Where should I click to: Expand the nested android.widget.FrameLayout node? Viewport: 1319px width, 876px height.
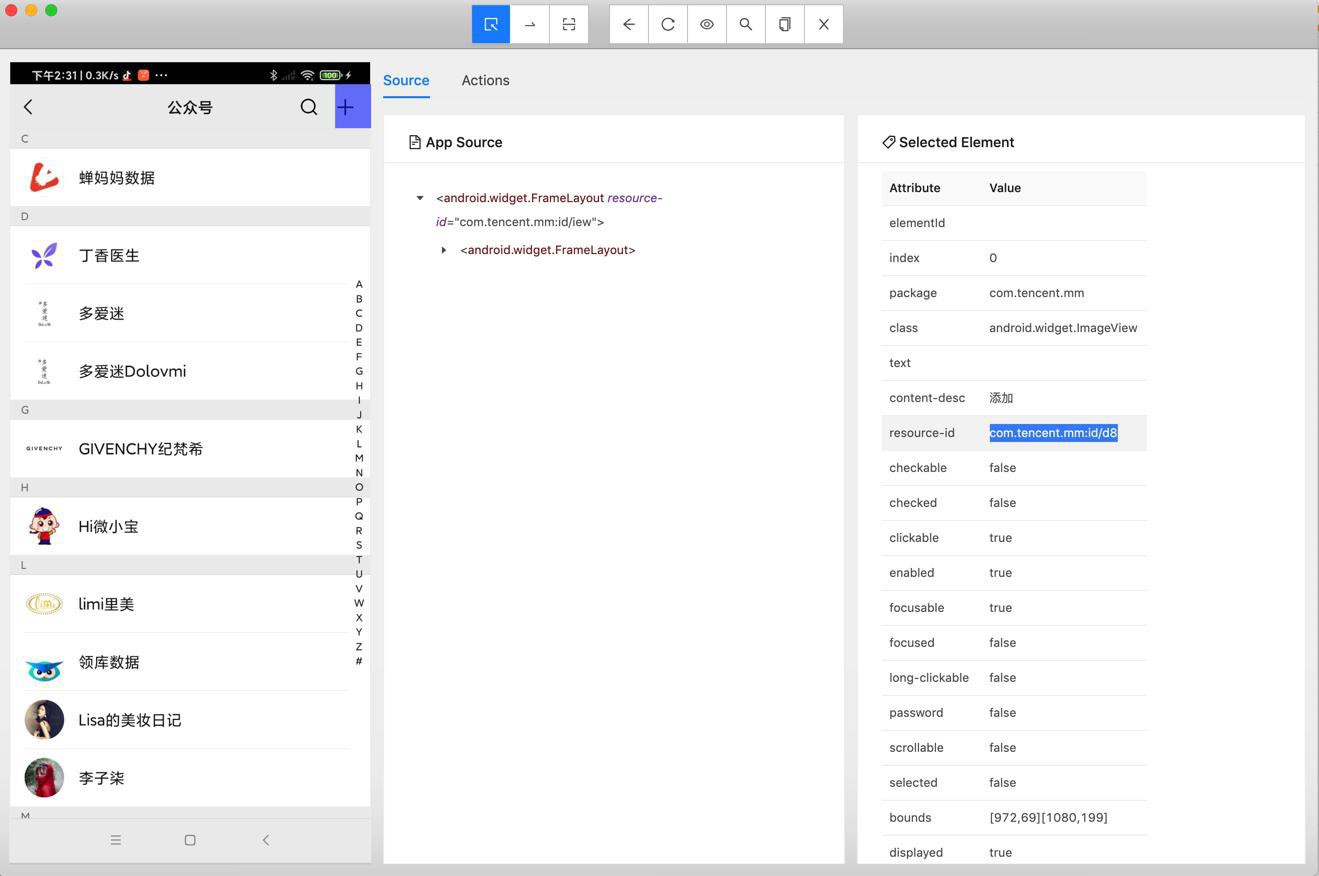click(x=444, y=250)
